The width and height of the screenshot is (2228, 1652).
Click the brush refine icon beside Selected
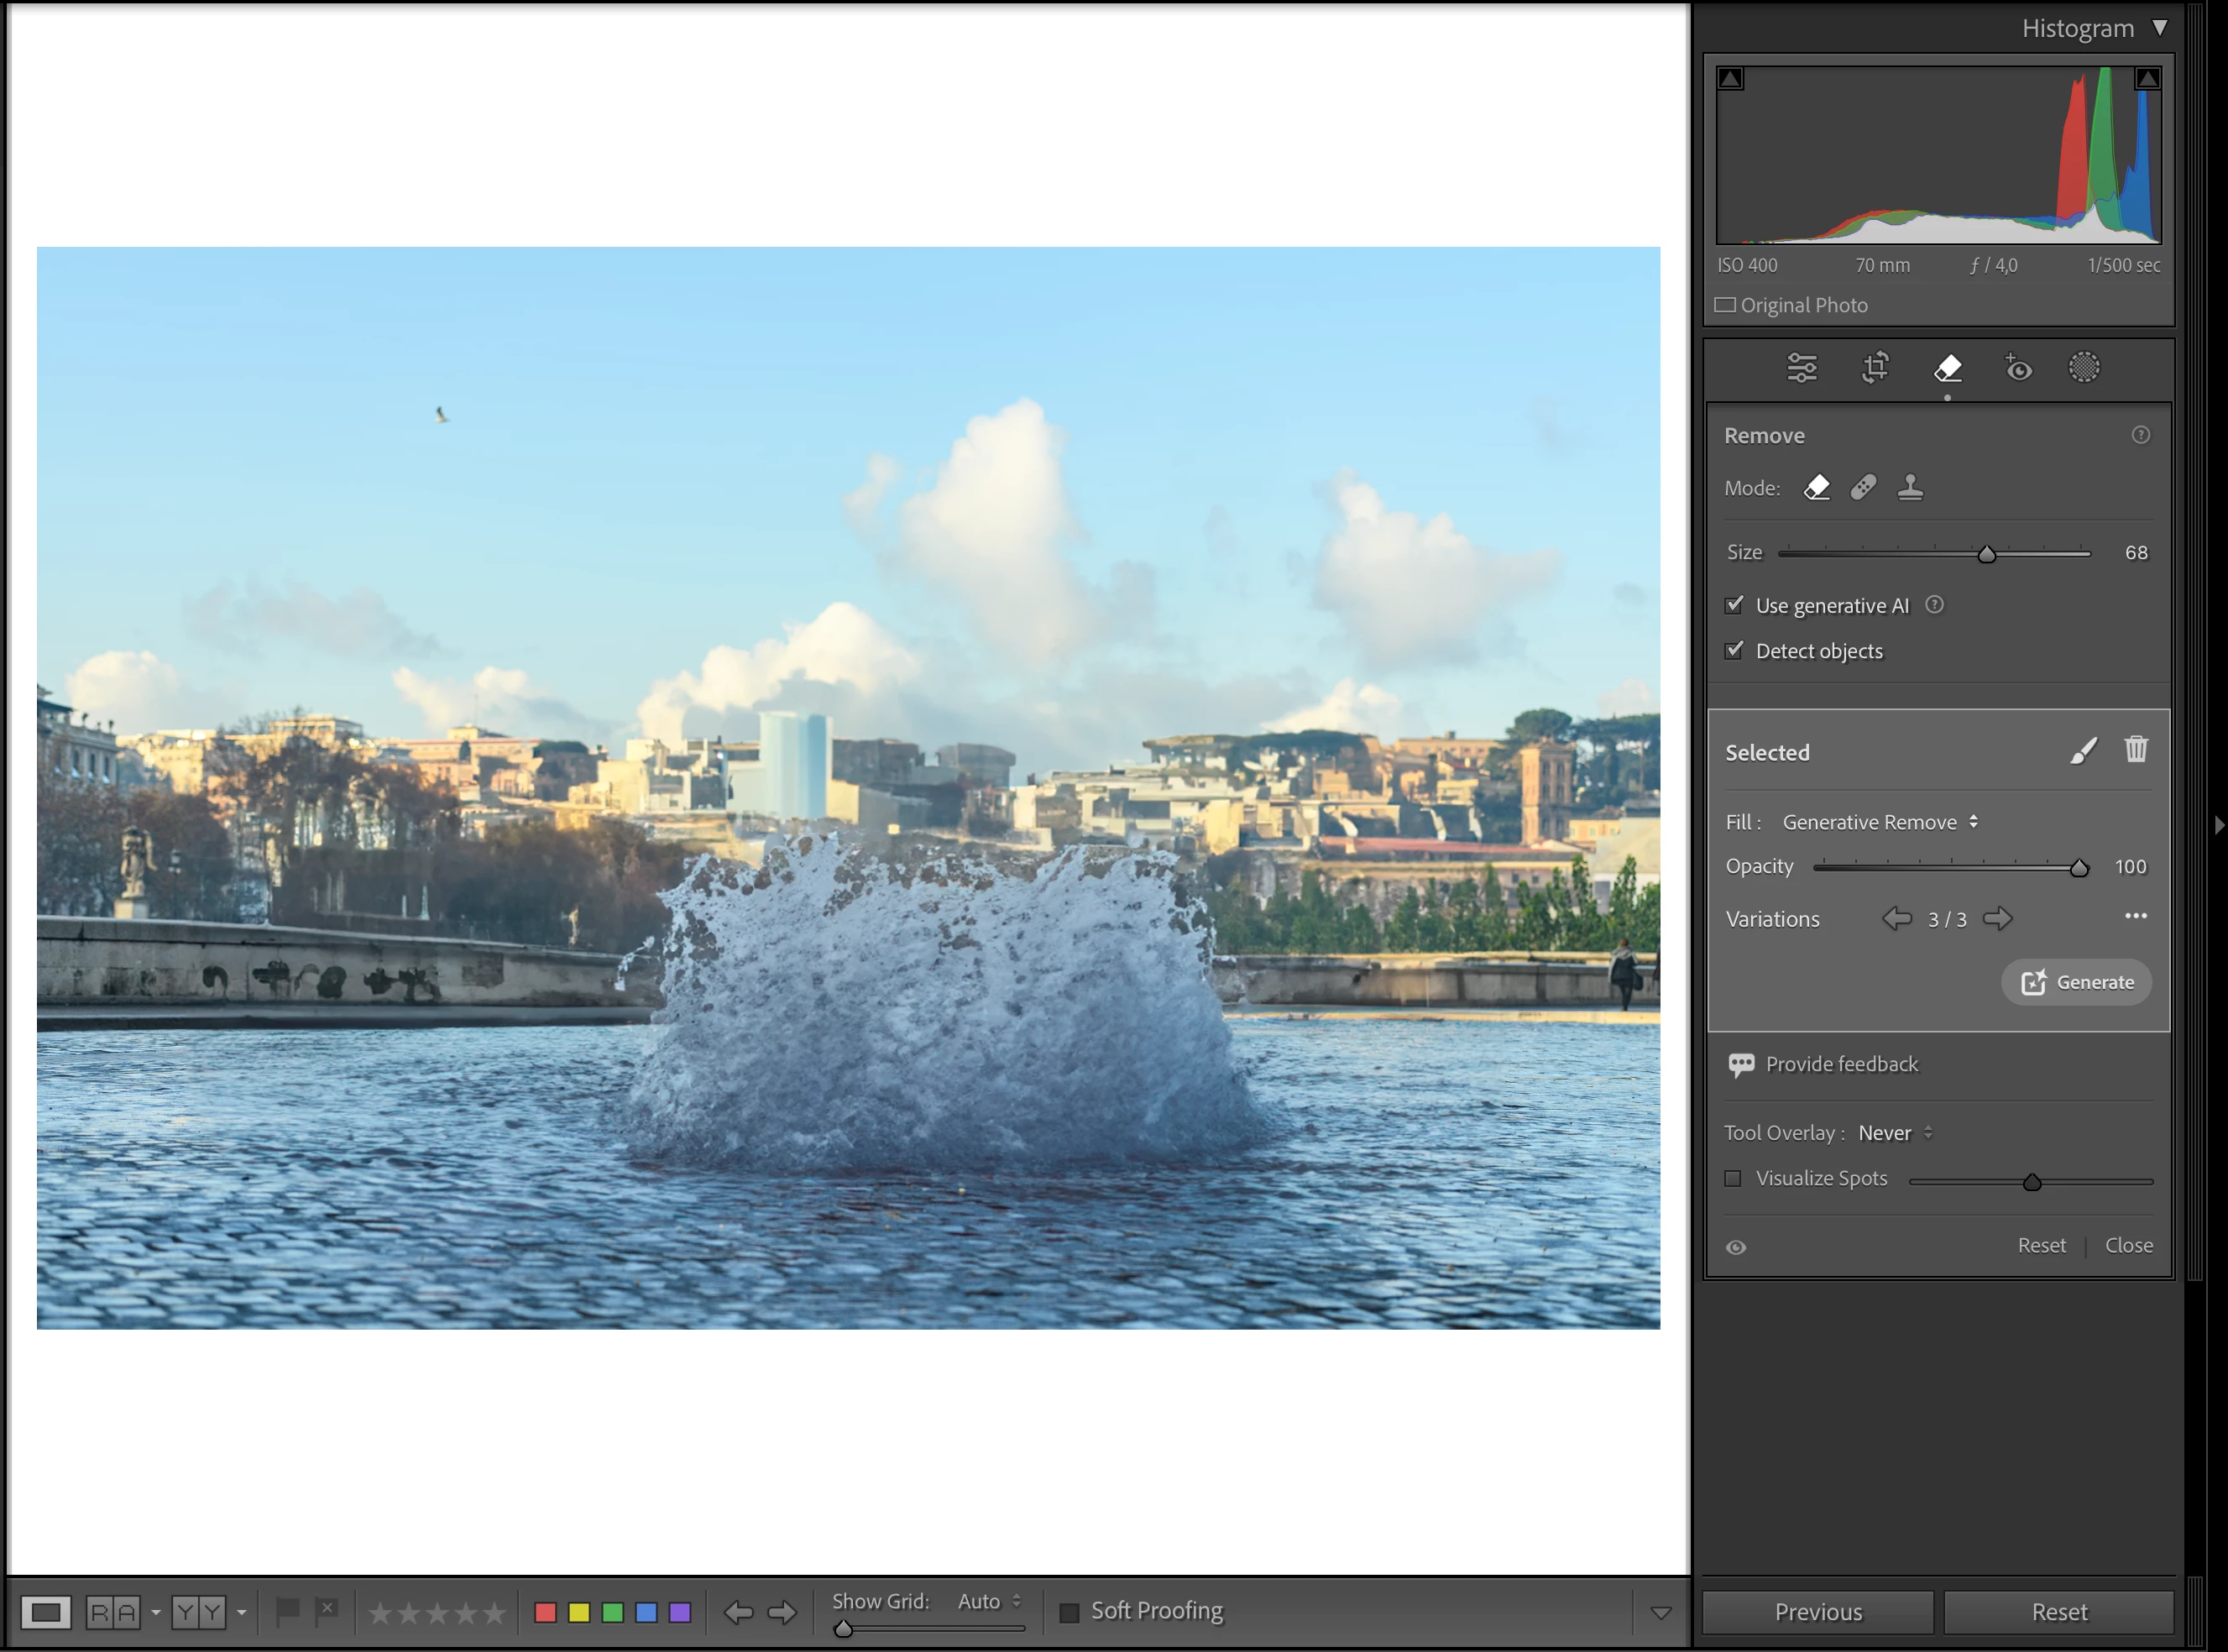pos(2083,751)
